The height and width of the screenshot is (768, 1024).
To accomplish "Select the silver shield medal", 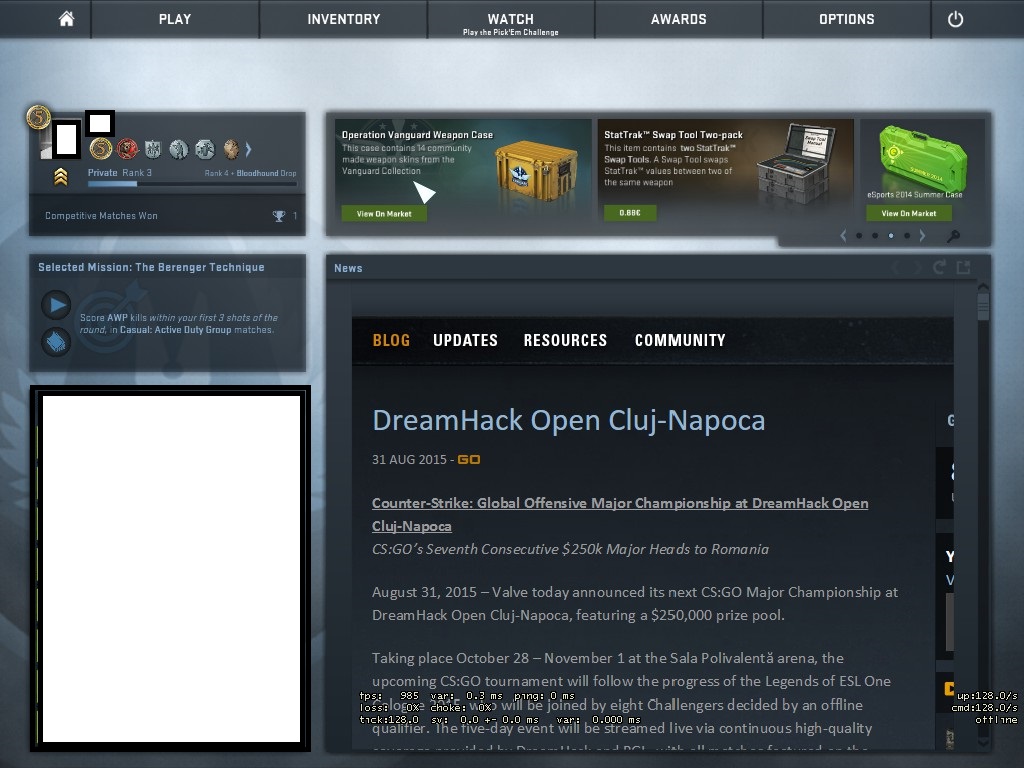I will pyautogui.click(x=153, y=150).
